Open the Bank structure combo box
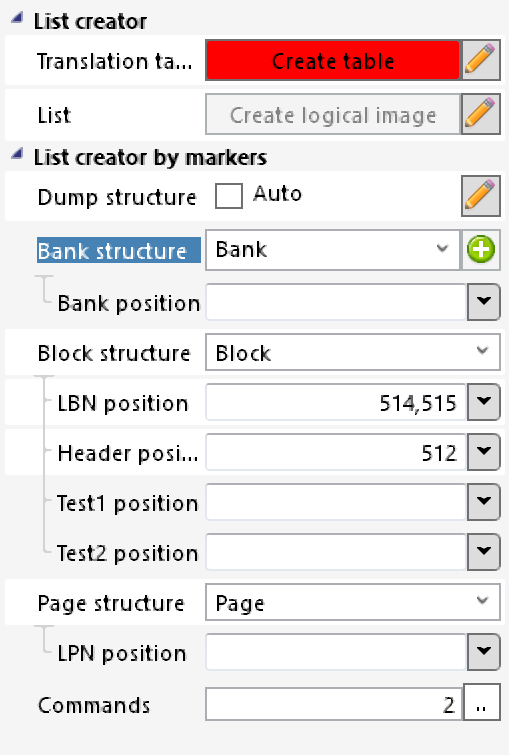The image size is (509, 755). pos(333,249)
